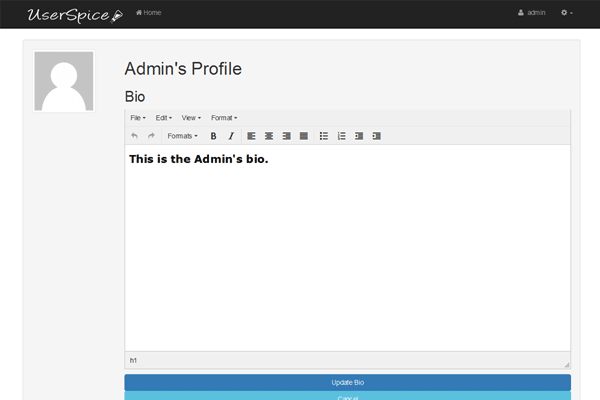Image resolution: width=600 pixels, height=400 pixels.
Task: Click the redo arrow icon
Action: [151, 136]
